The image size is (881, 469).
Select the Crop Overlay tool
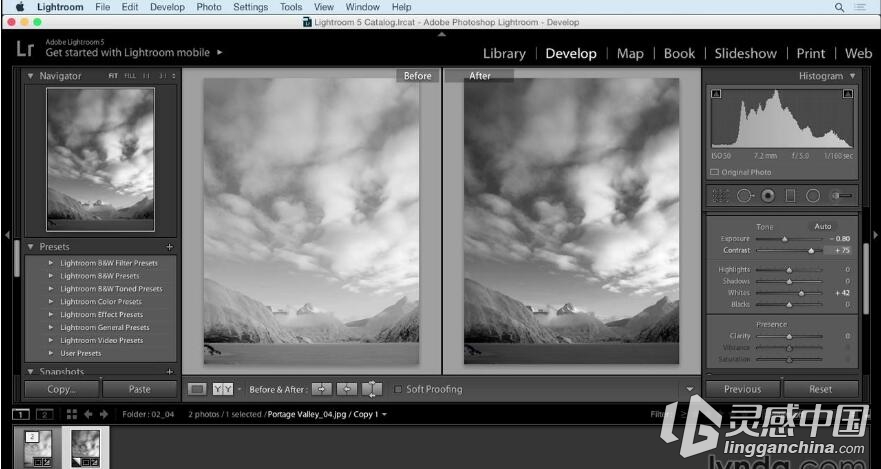pyautogui.click(x=720, y=195)
